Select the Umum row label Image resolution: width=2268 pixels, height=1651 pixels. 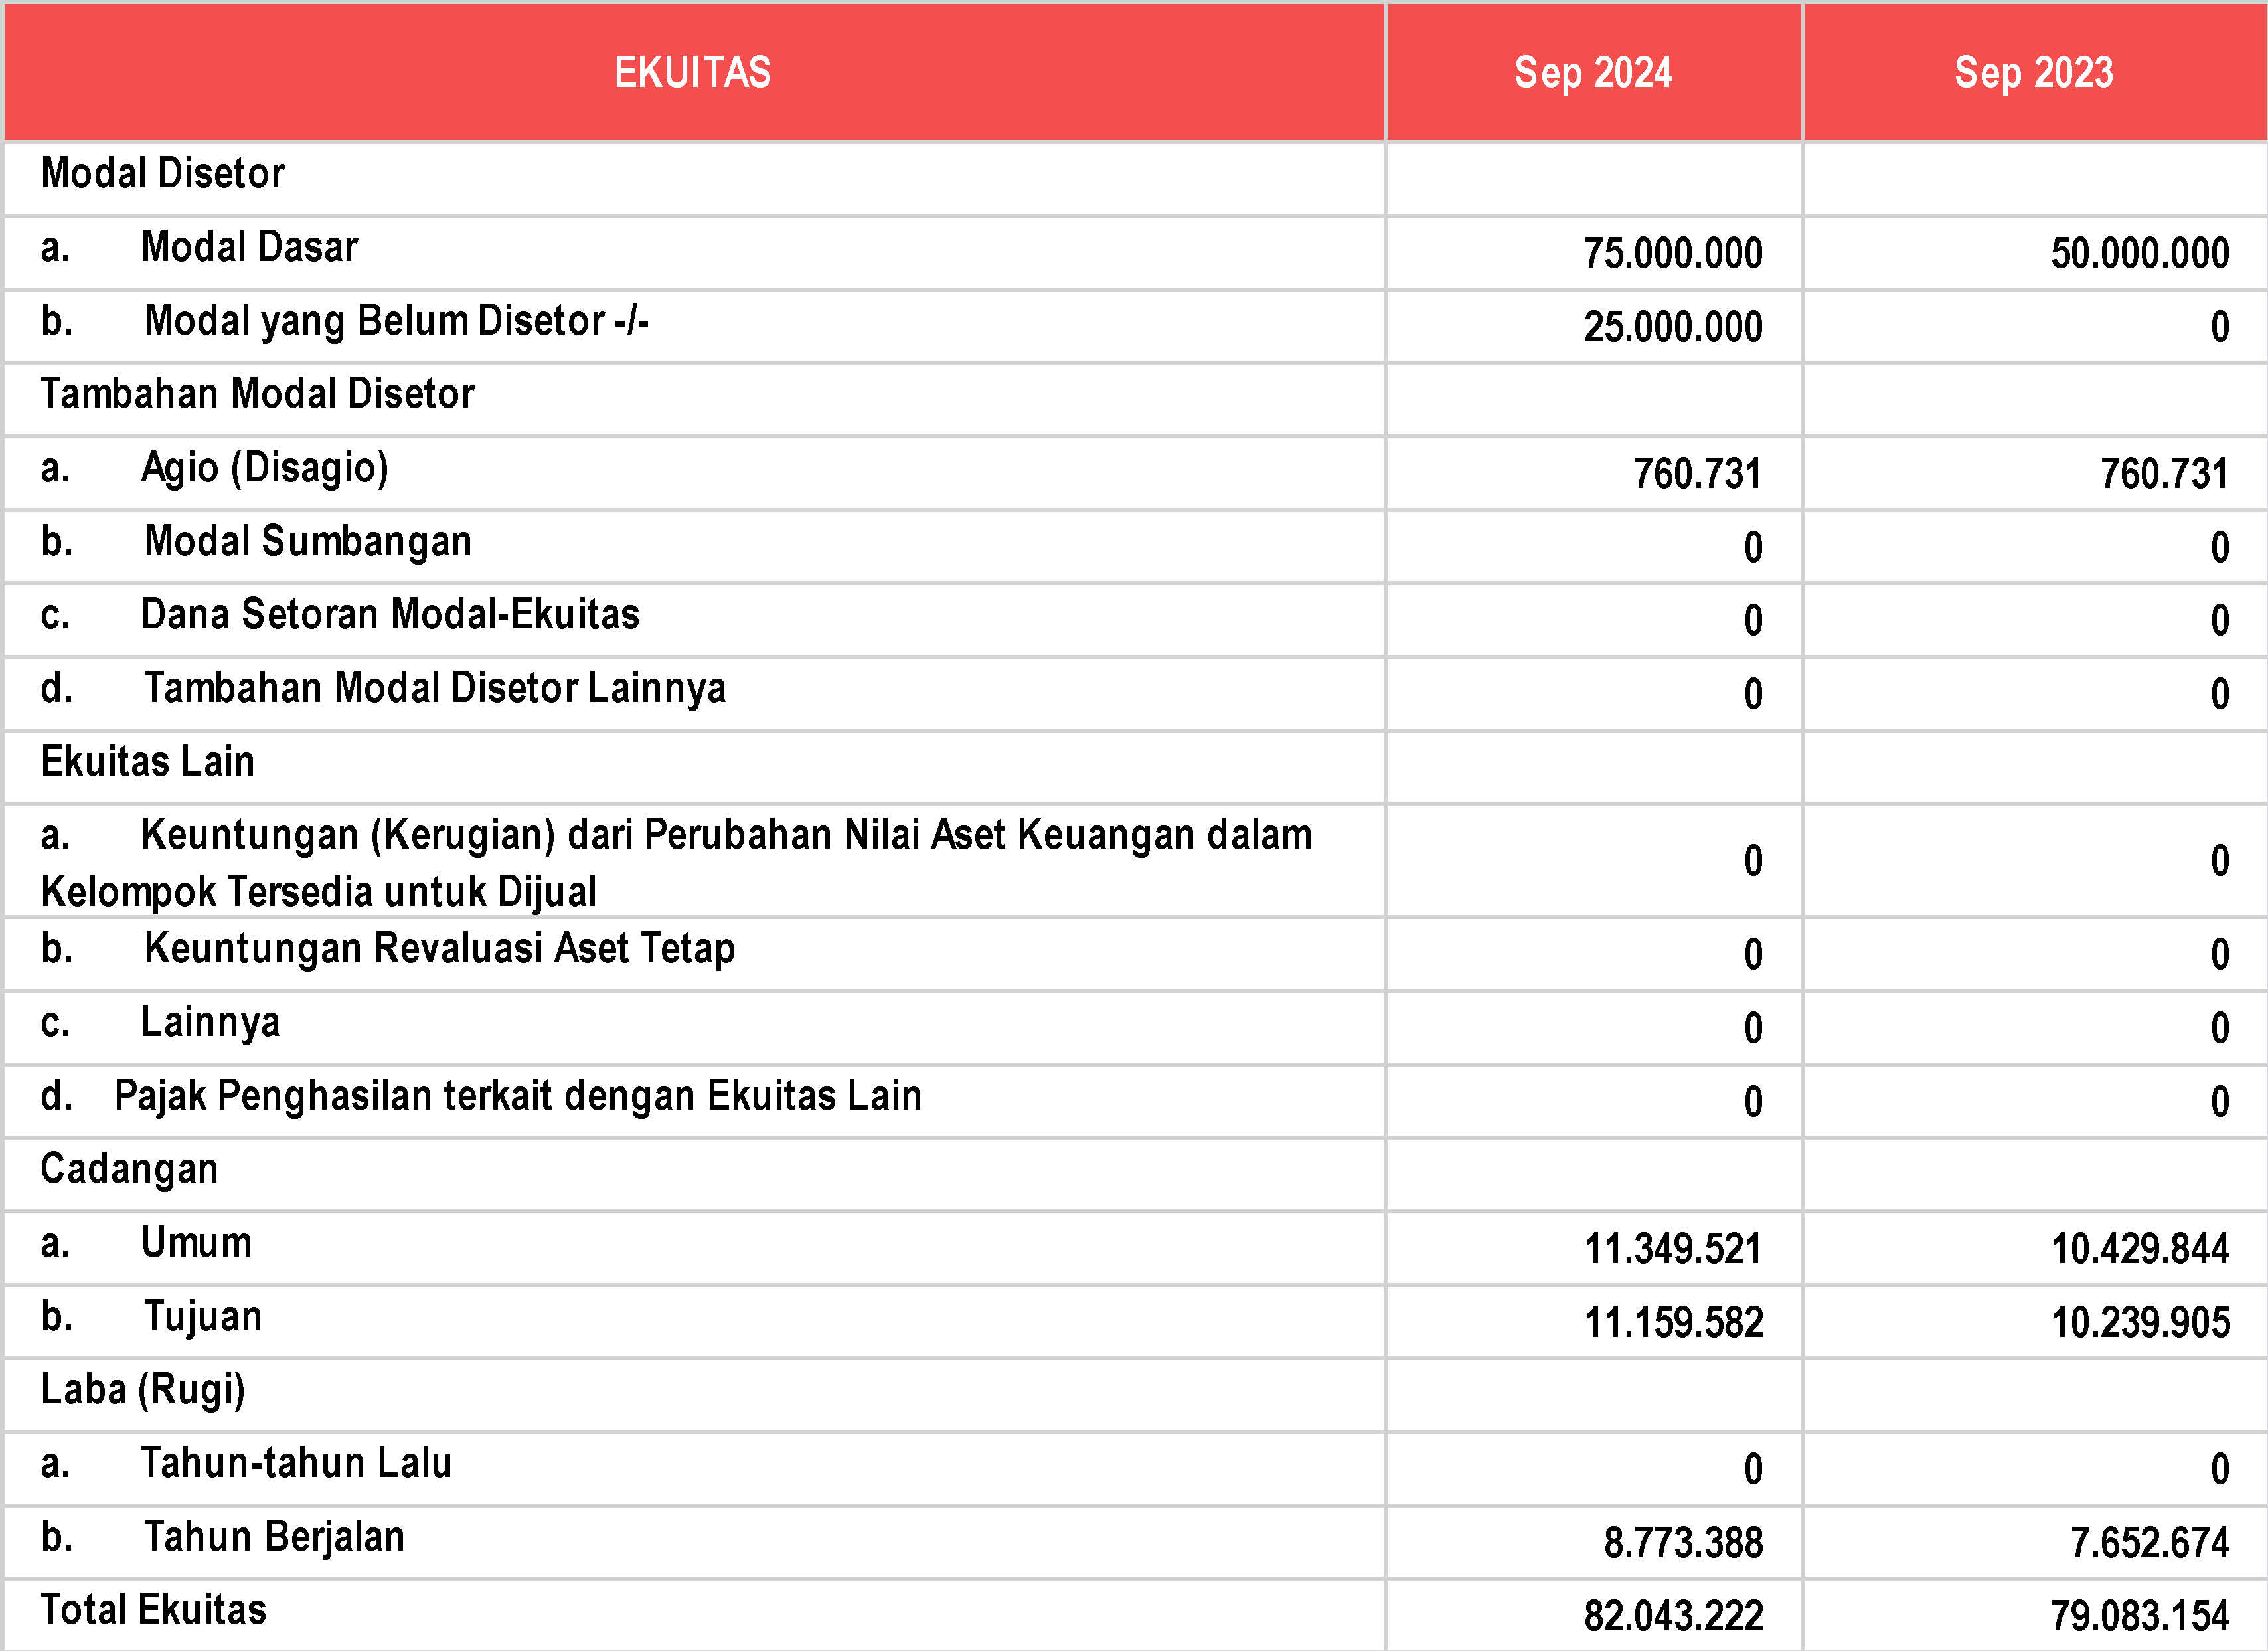point(196,1243)
